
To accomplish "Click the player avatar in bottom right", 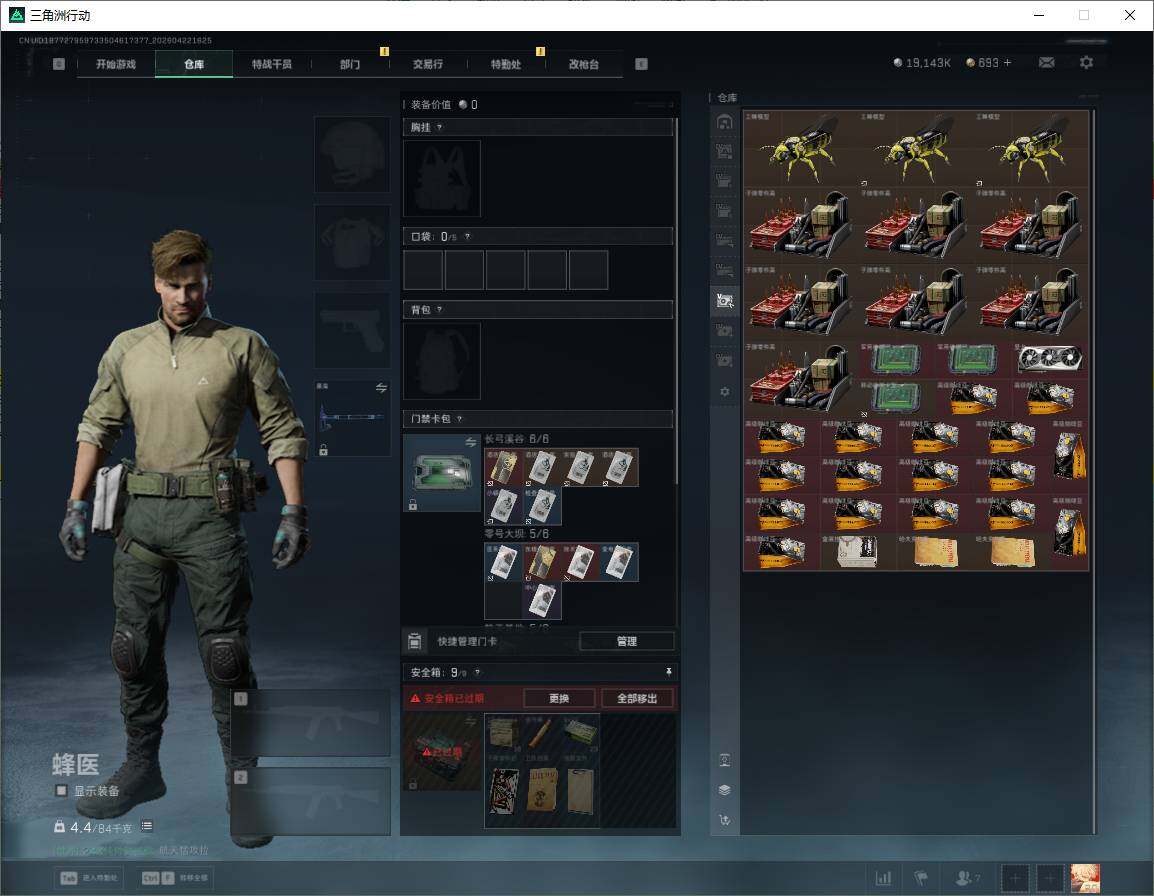I will 1085,878.
